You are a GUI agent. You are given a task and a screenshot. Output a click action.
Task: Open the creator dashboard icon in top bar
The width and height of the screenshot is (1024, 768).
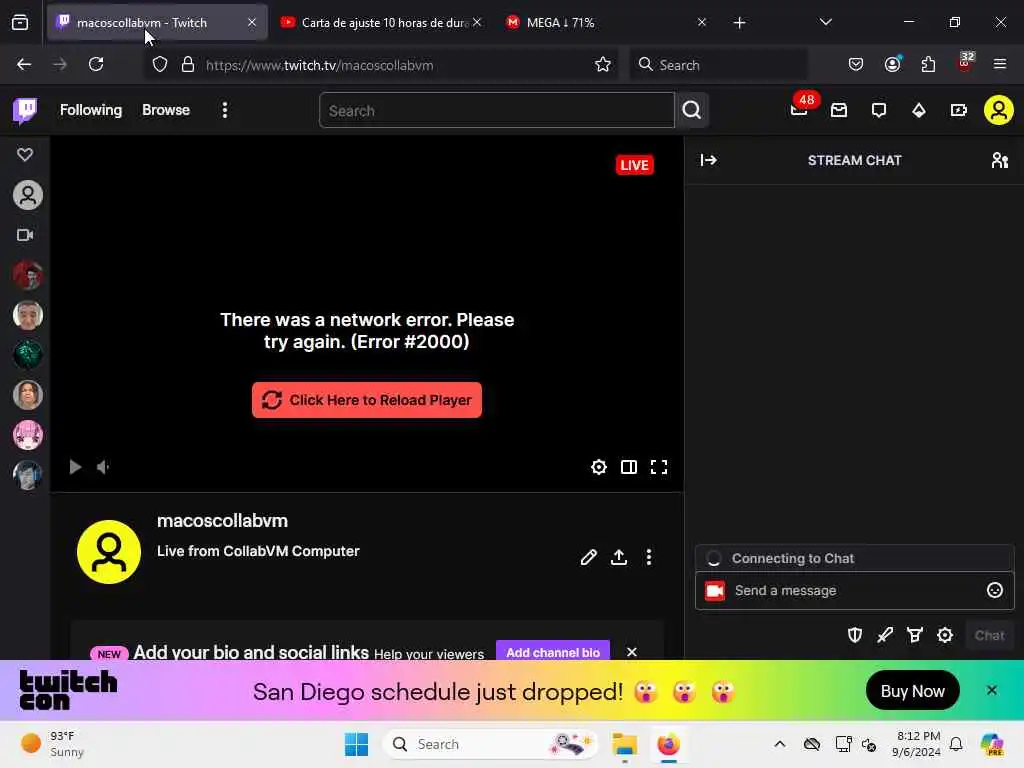tap(959, 110)
